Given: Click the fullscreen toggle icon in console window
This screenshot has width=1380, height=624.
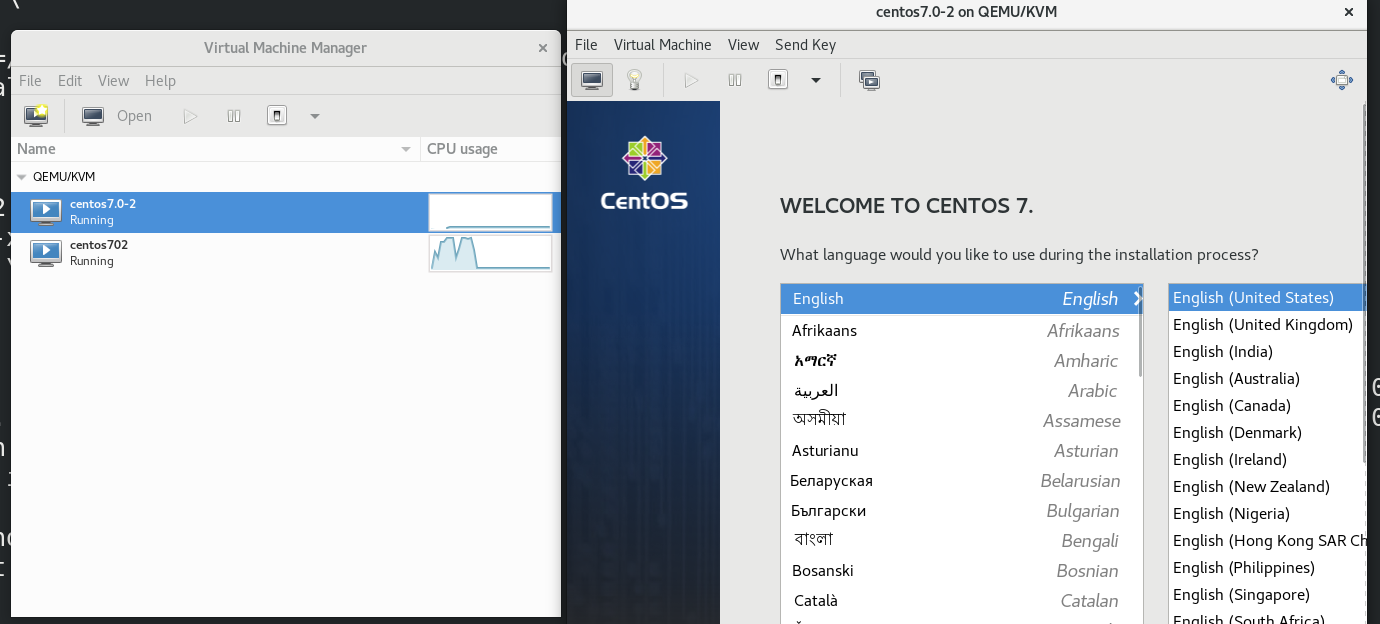Looking at the screenshot, I should [1342, 80].
